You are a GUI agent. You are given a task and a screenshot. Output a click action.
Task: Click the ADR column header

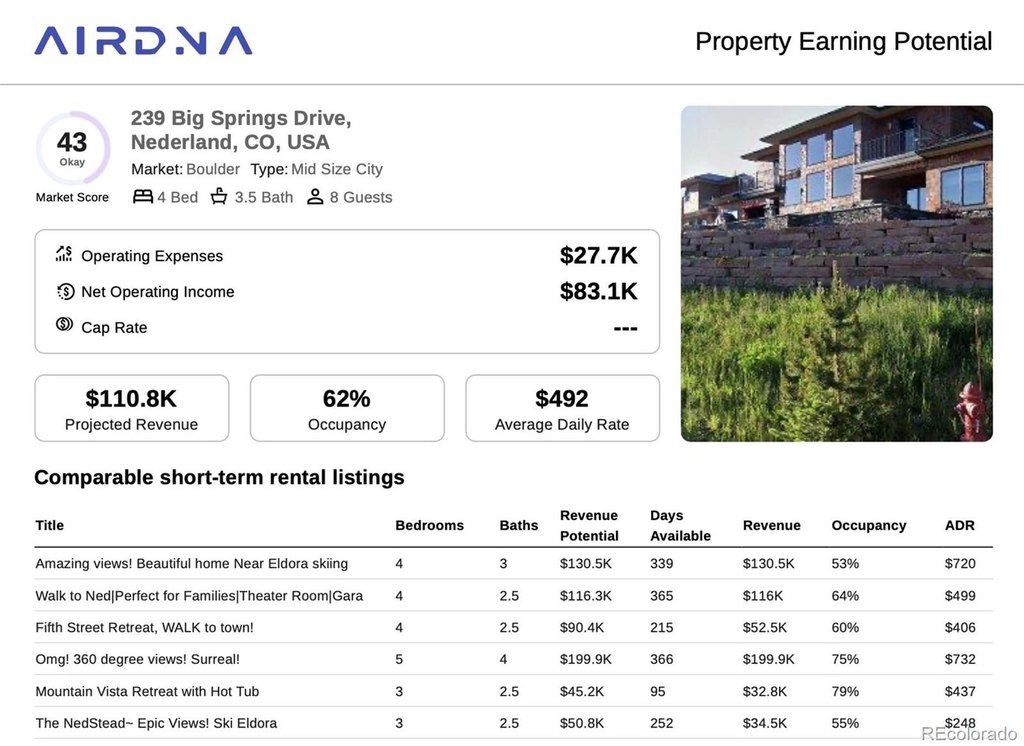pos(959,525)
